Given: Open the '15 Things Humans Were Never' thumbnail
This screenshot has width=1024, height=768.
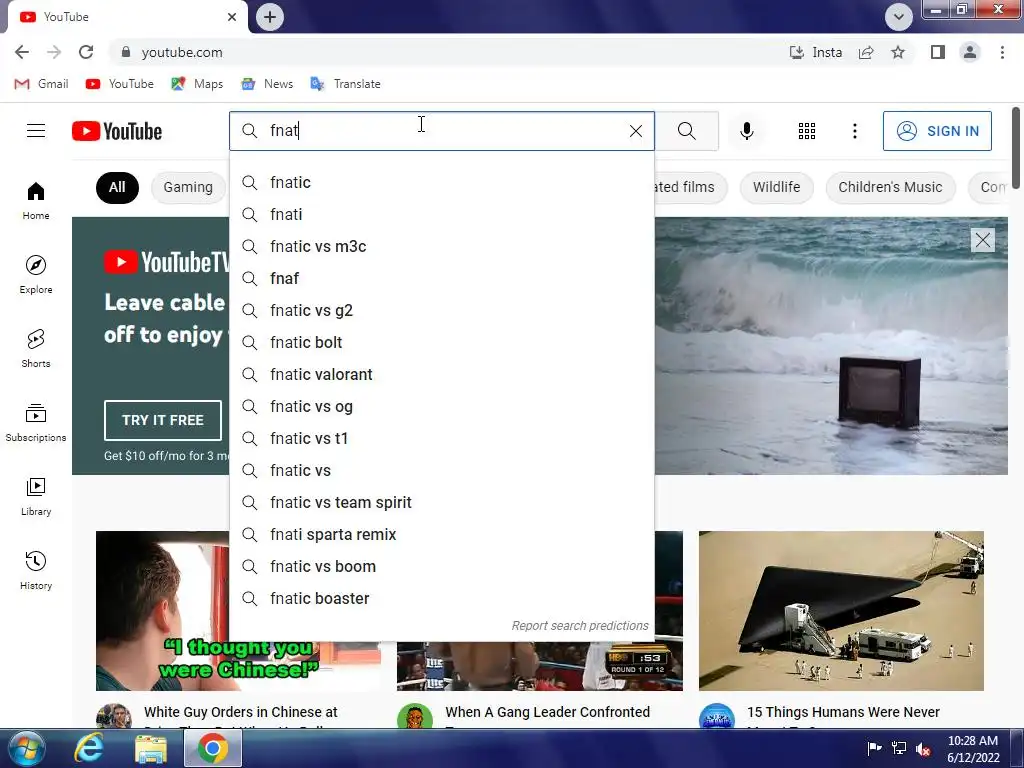Looking at the screenshot, I should (841, 611).
